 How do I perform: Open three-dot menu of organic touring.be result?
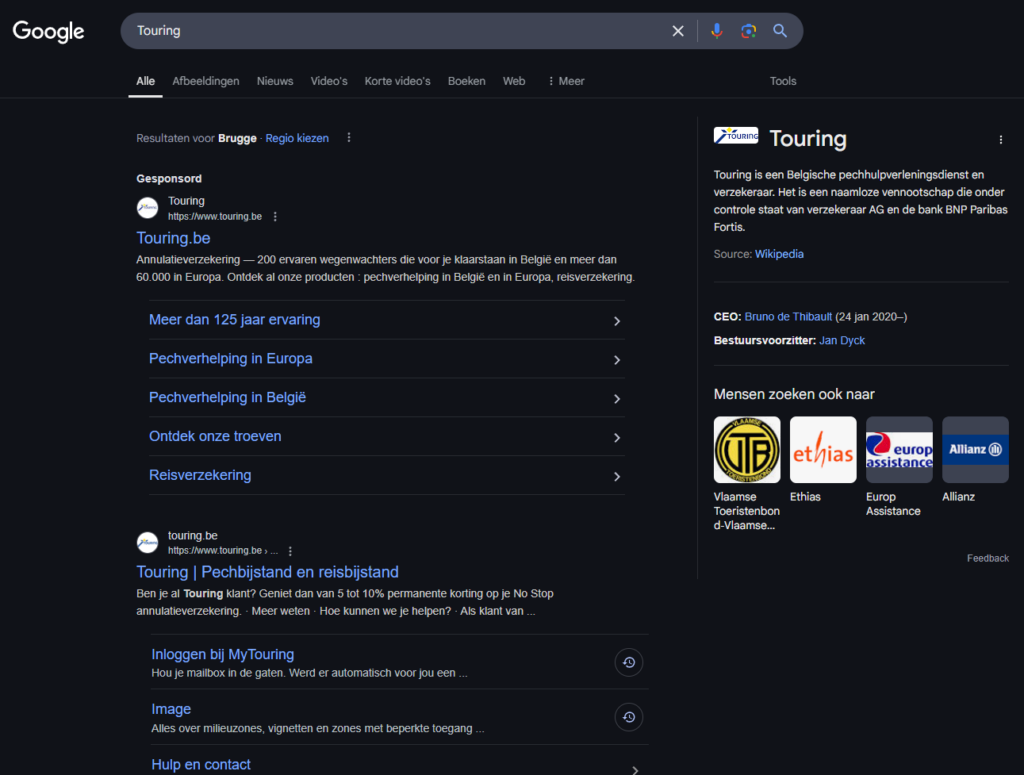(290, 551)
